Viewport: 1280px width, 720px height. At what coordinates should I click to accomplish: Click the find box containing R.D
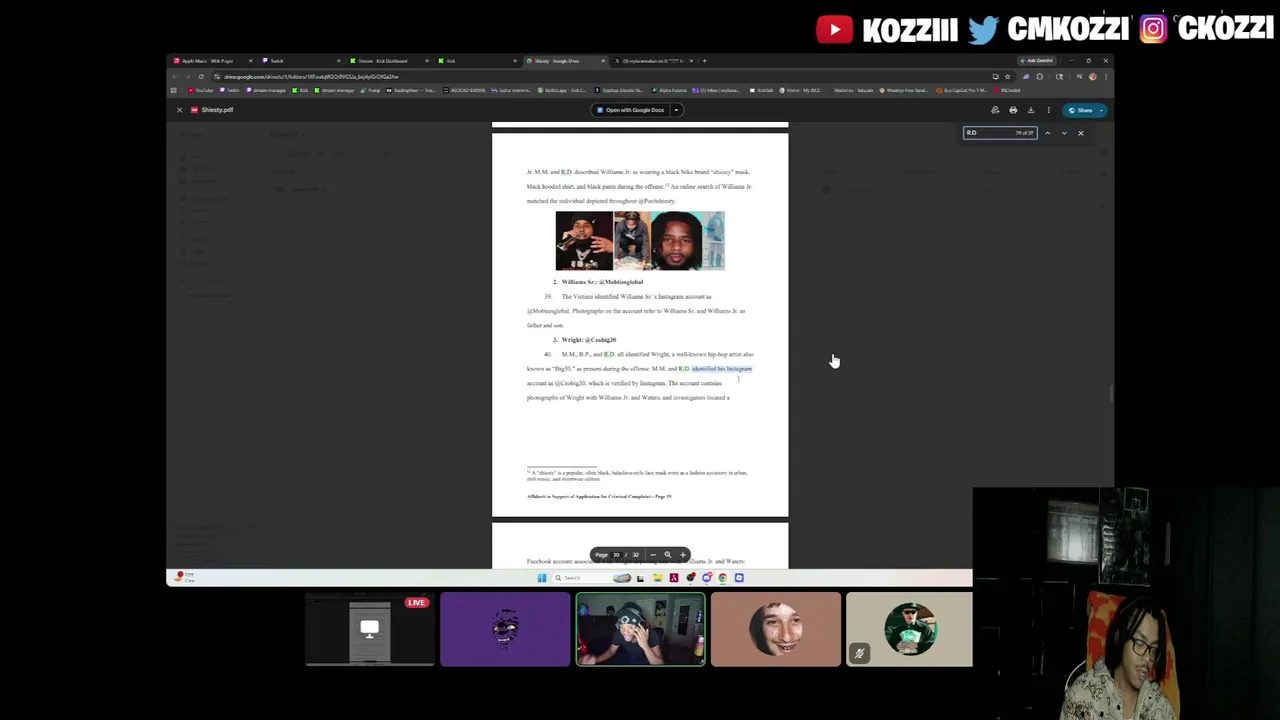1000,133
